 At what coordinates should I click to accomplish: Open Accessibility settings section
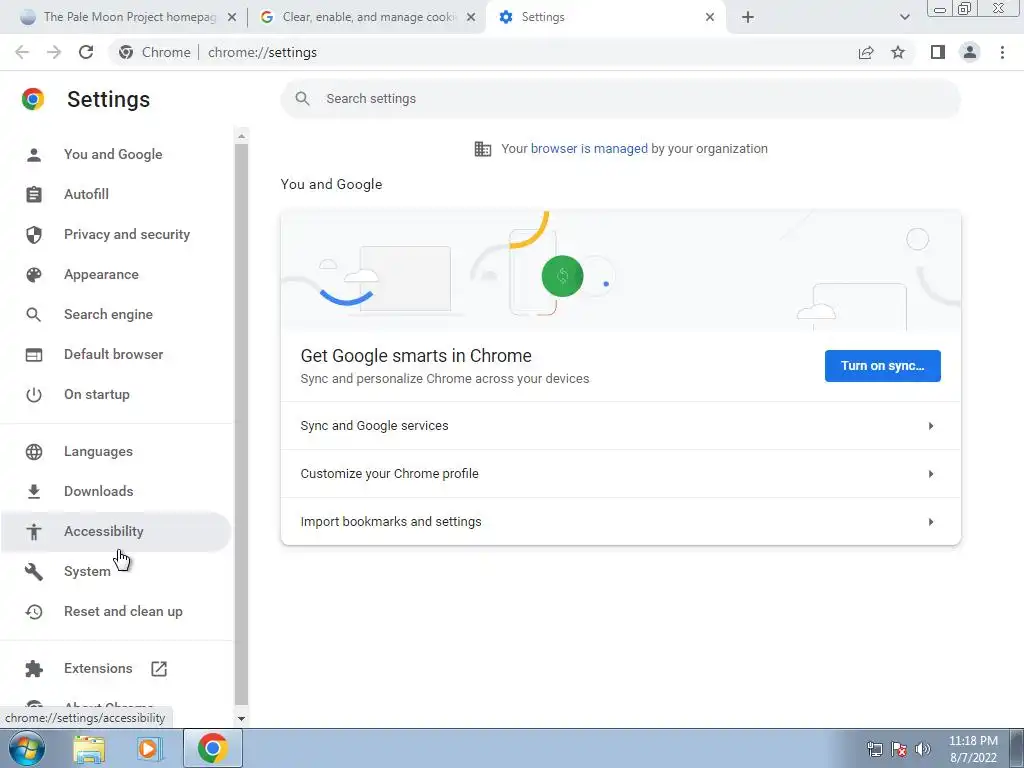116,532
